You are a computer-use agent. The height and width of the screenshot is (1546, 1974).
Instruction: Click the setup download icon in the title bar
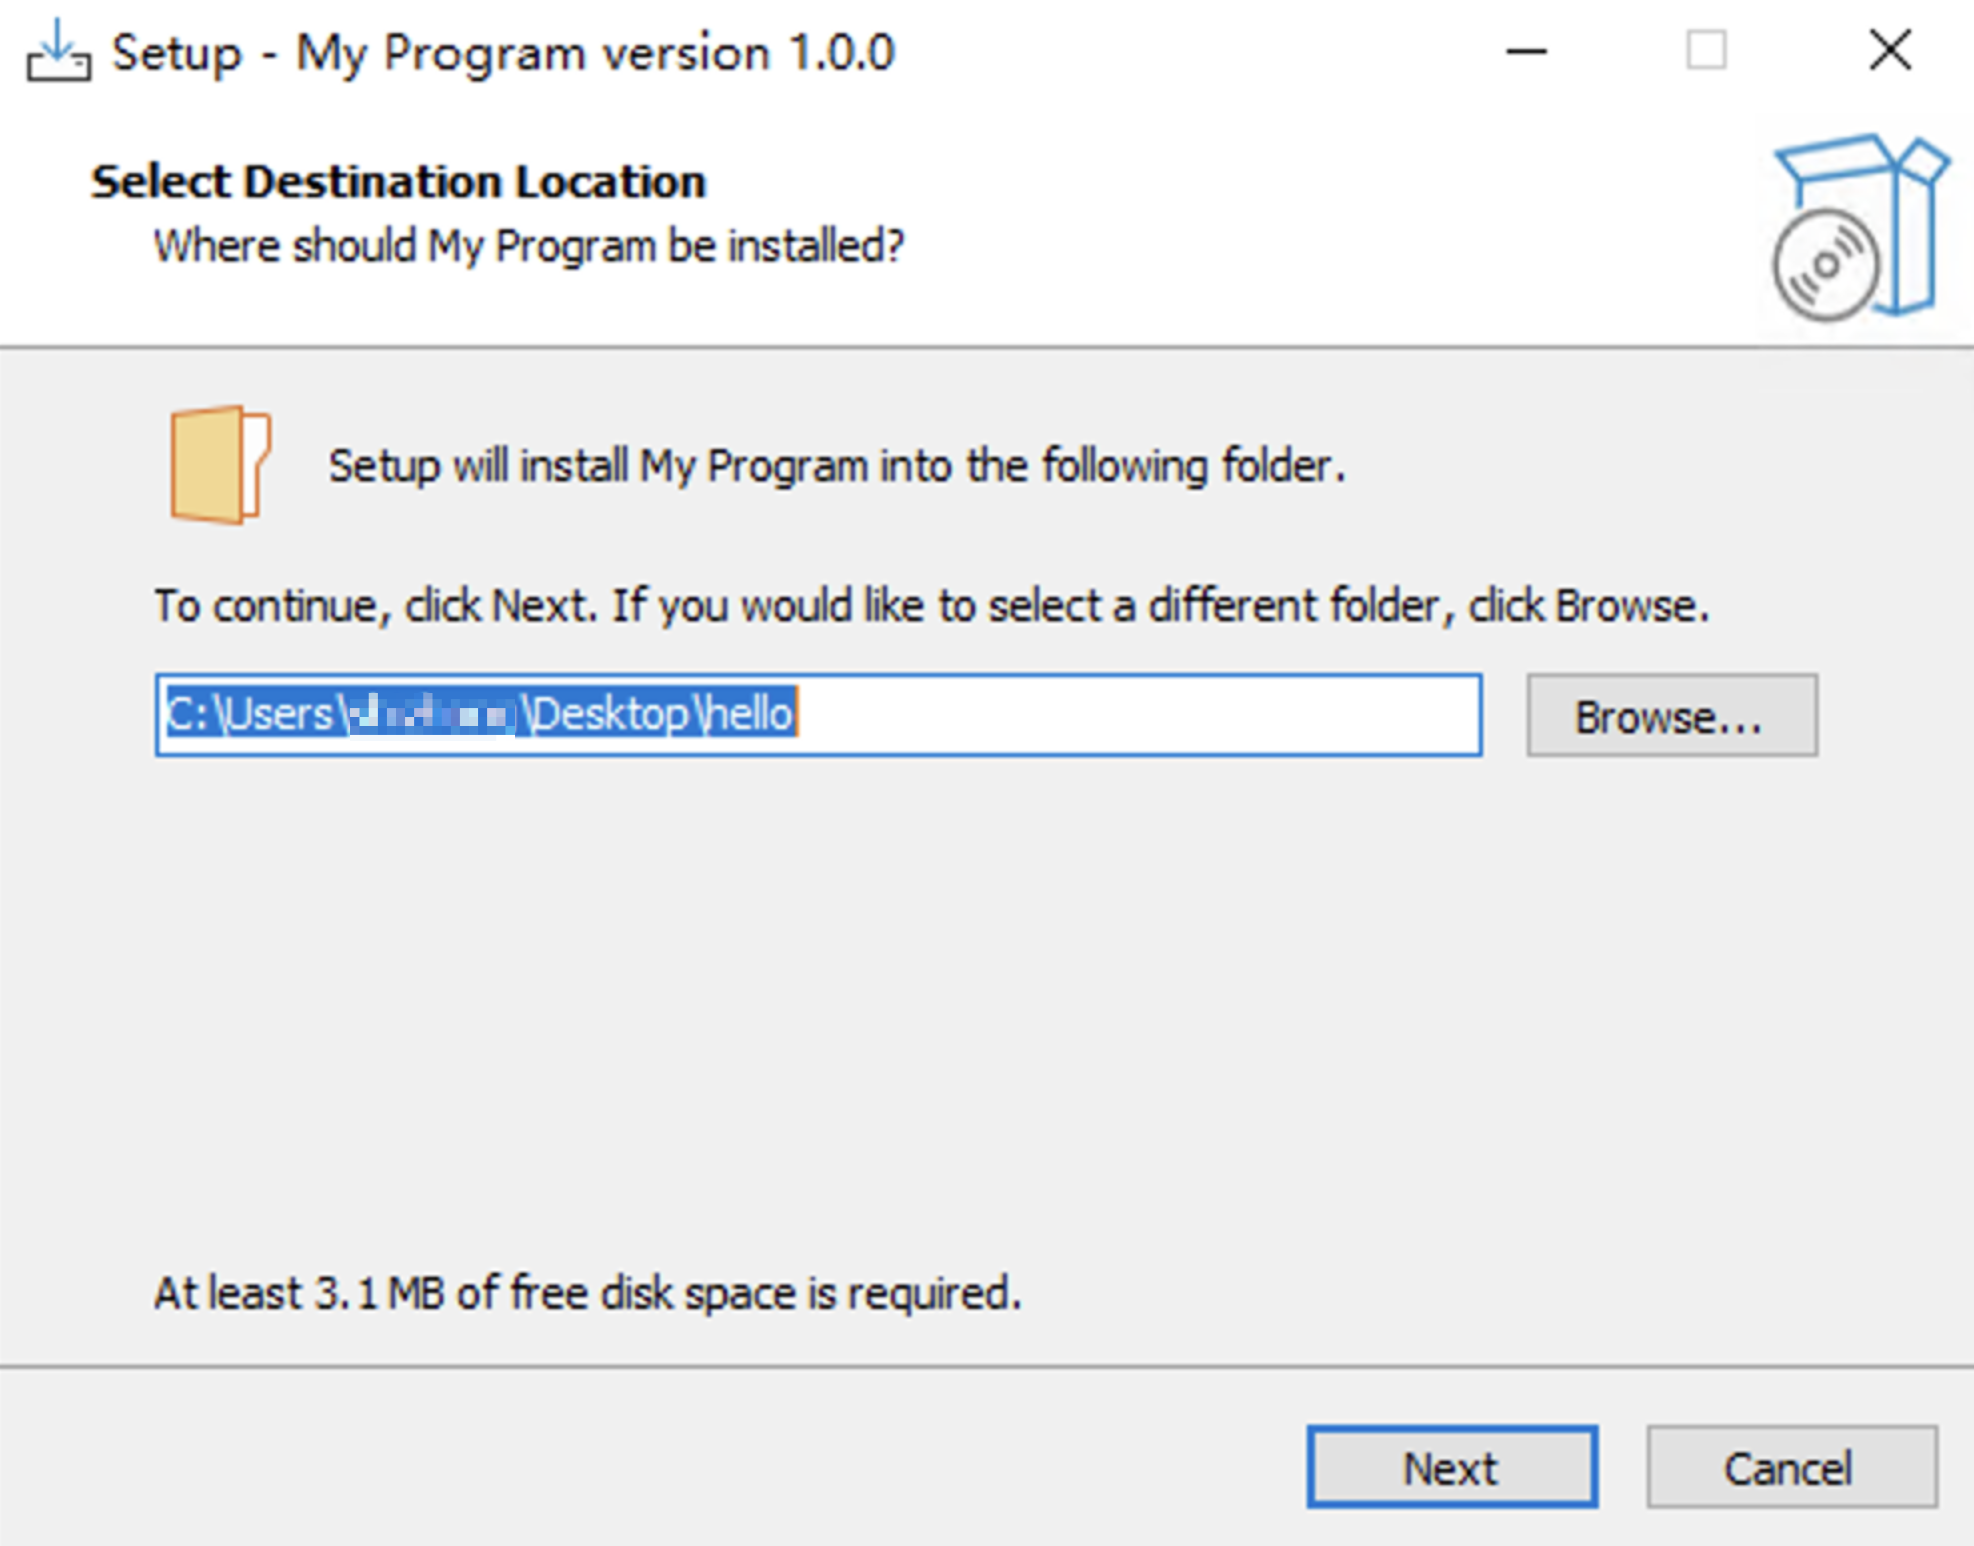point(57,52)
